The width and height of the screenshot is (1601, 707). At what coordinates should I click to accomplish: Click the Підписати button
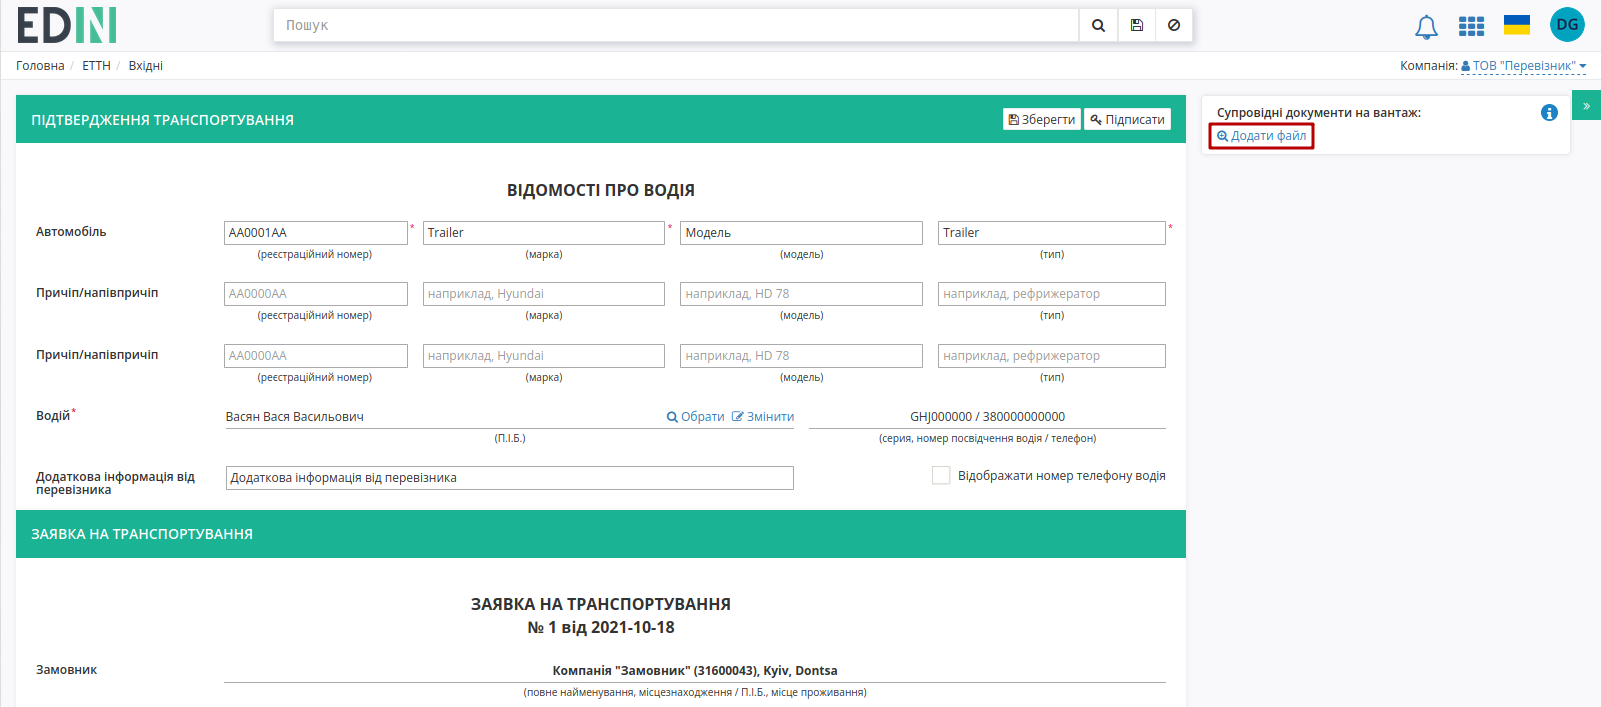(x=1127, y=120)
